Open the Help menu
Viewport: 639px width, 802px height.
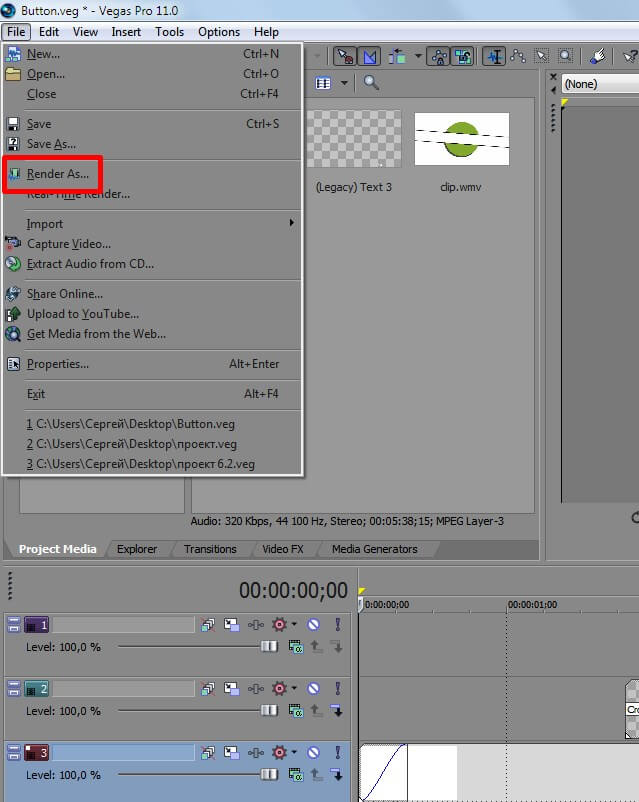pyautogui.click(x=266, y=32)
